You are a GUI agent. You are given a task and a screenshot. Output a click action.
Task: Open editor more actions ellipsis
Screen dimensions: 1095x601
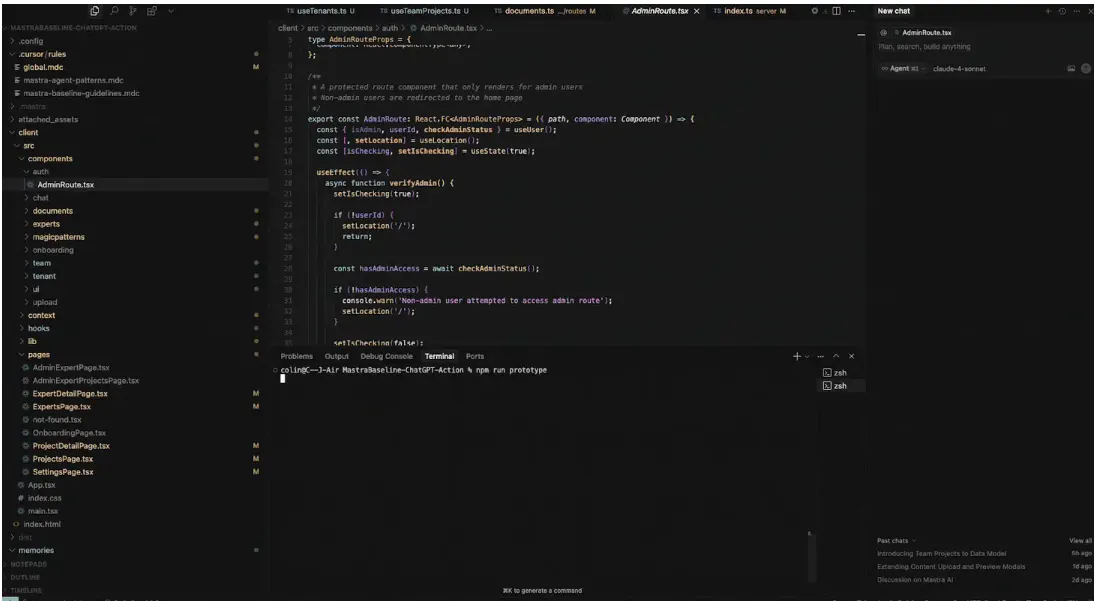(851, 11)
